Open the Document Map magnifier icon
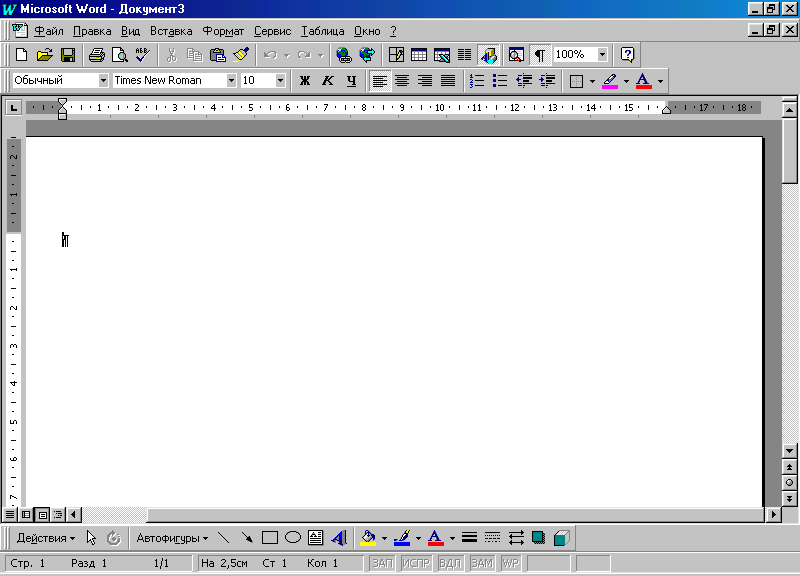 pyautogui.click(x=516, y=55)
